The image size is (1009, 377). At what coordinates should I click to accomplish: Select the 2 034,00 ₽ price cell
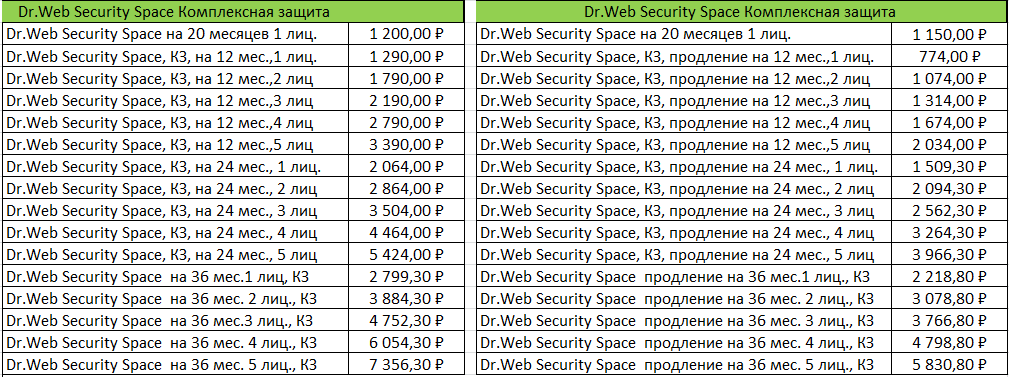click(x=949, y=145)
